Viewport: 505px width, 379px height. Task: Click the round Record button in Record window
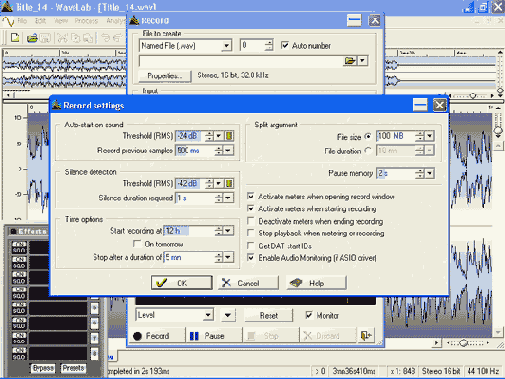156,336
